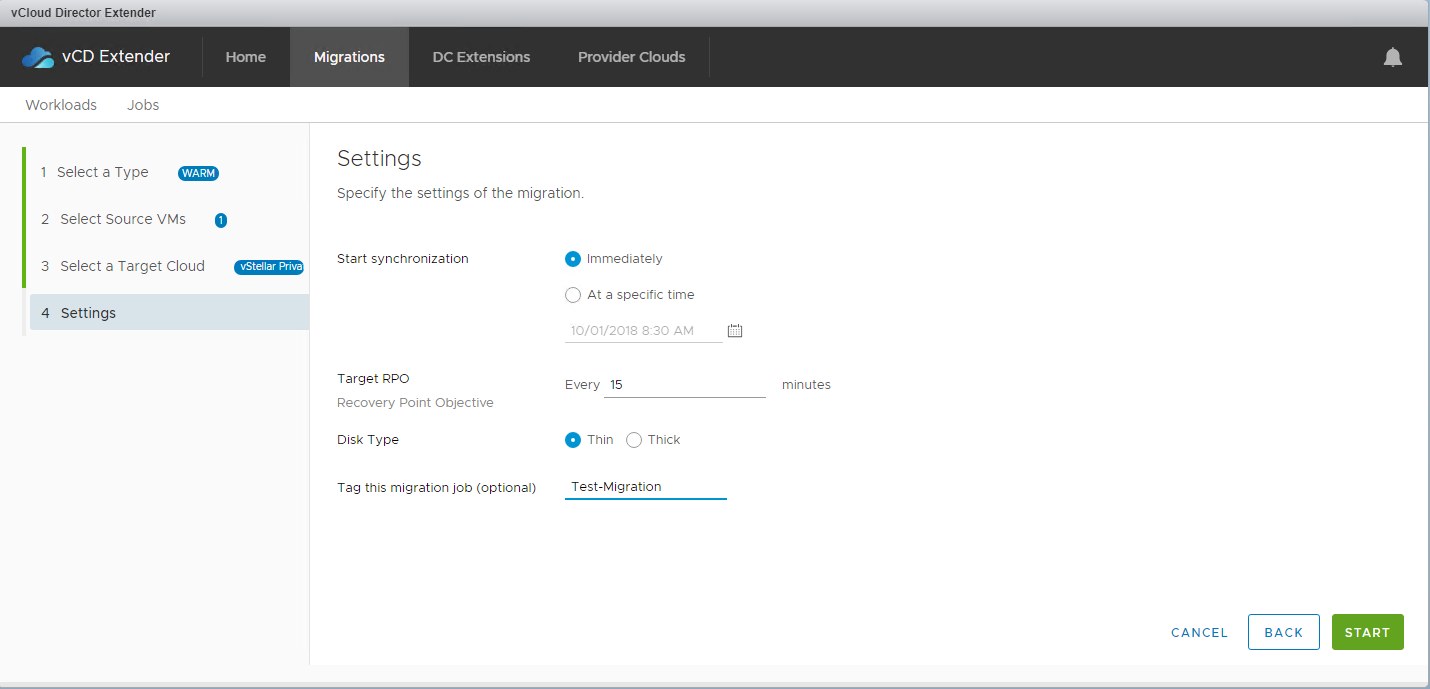Go to step 2 Select Source VMs
1430x689 pixels.
122,219
